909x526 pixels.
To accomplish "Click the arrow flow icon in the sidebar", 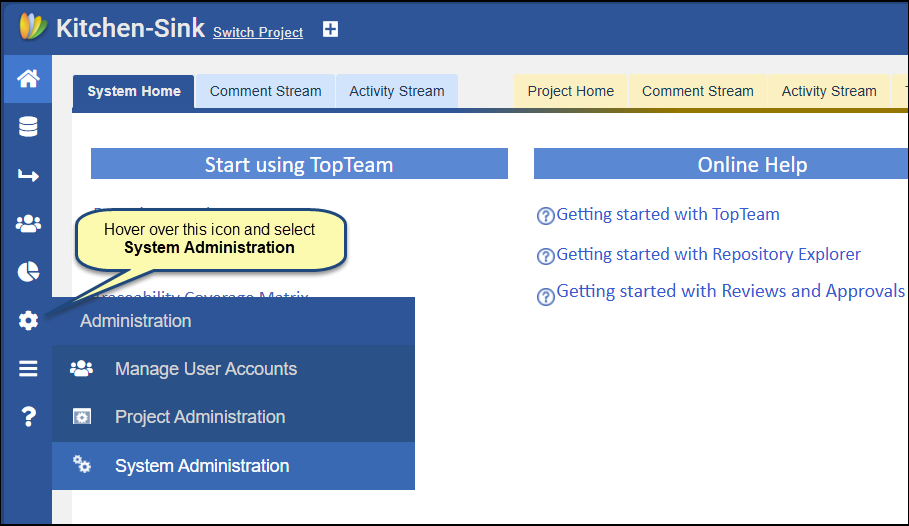I will point(28,175).
